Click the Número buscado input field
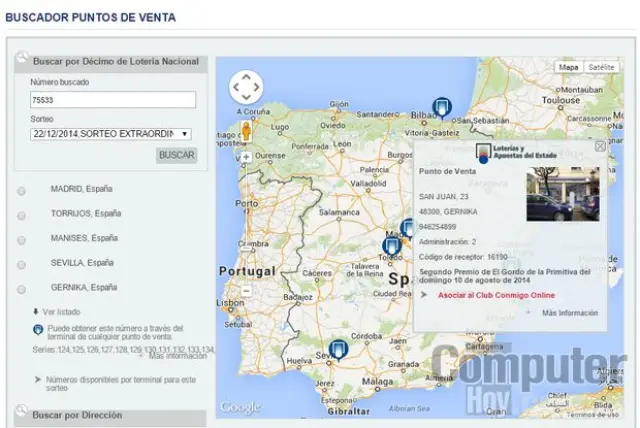This screenshot has height=428, width=640. 112,99
